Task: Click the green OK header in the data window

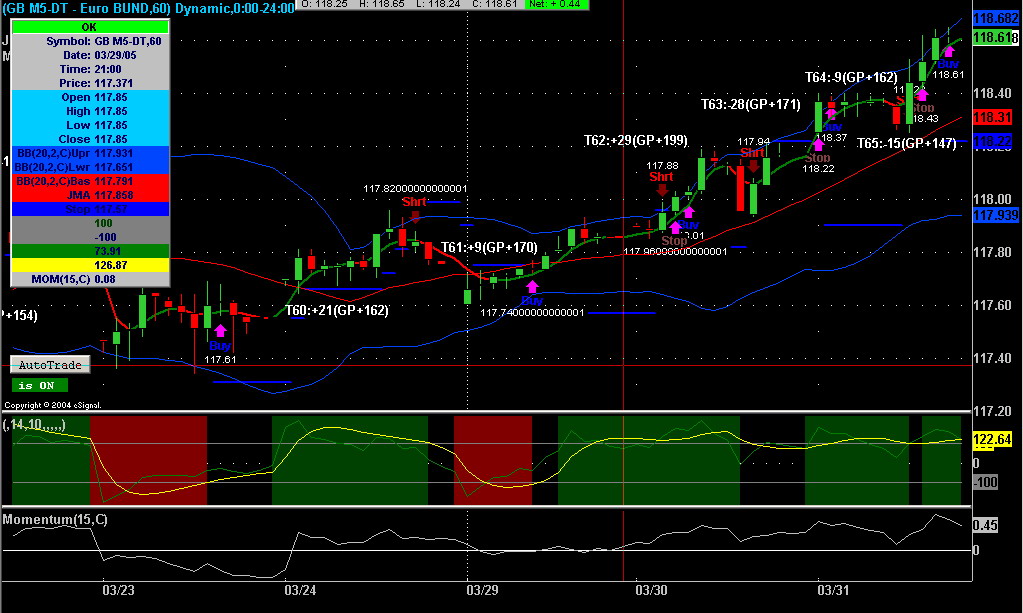Action: 90,27
